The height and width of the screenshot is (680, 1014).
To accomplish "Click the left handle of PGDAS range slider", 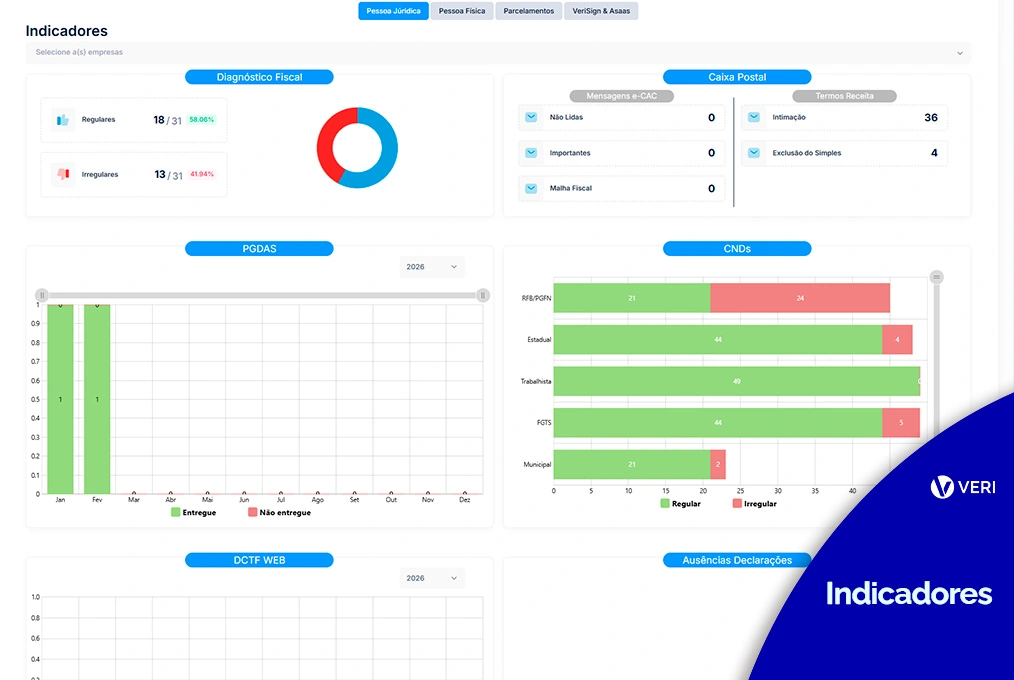I will 42,295.
